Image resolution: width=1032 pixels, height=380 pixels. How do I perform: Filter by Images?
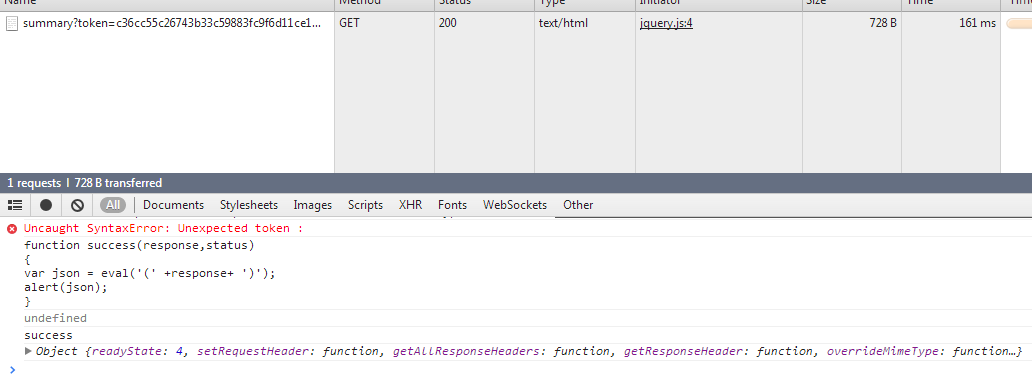point(313,205)
